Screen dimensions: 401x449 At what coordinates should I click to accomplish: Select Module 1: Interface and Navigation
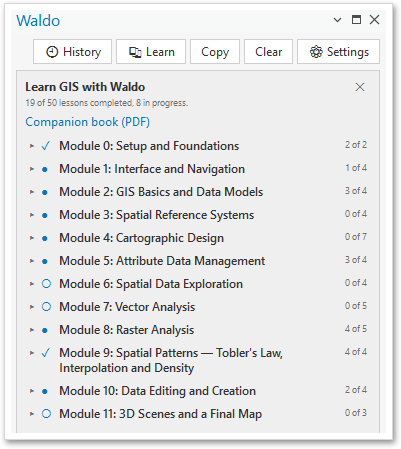tap(152, 169)
